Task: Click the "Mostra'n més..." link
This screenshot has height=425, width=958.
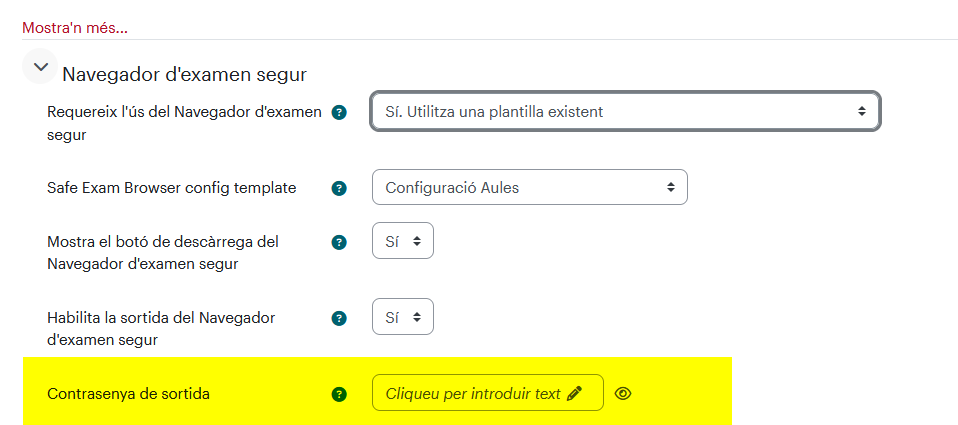Action: point(75,28)
